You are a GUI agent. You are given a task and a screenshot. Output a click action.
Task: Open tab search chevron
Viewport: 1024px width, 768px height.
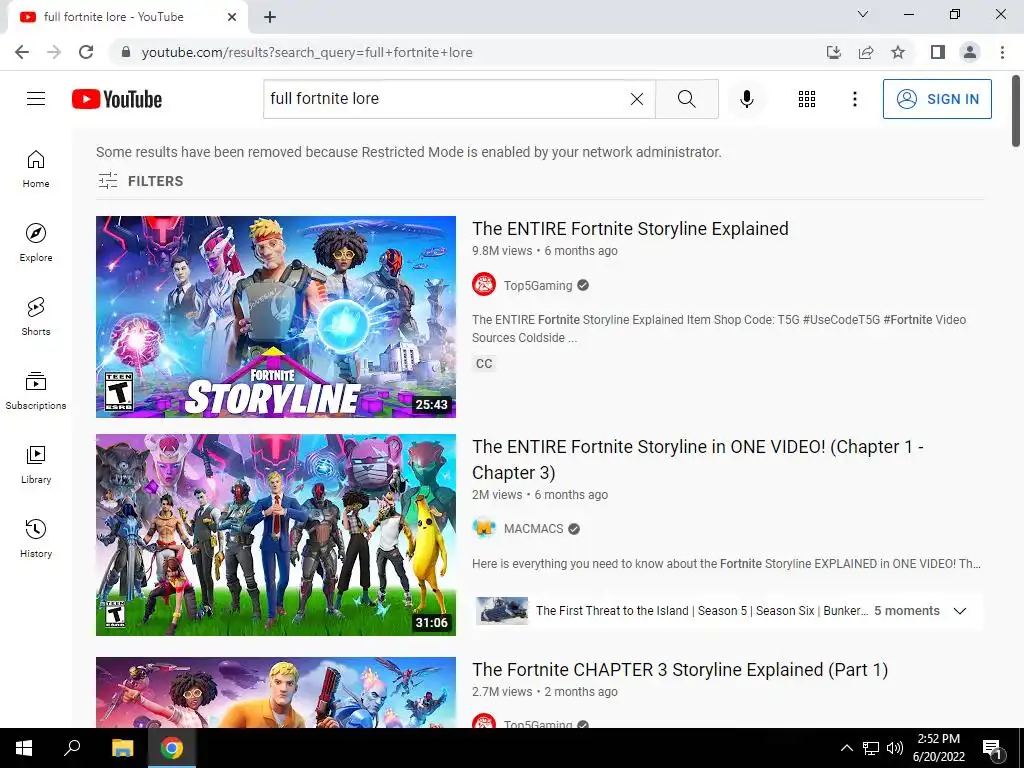pos(863,14)
